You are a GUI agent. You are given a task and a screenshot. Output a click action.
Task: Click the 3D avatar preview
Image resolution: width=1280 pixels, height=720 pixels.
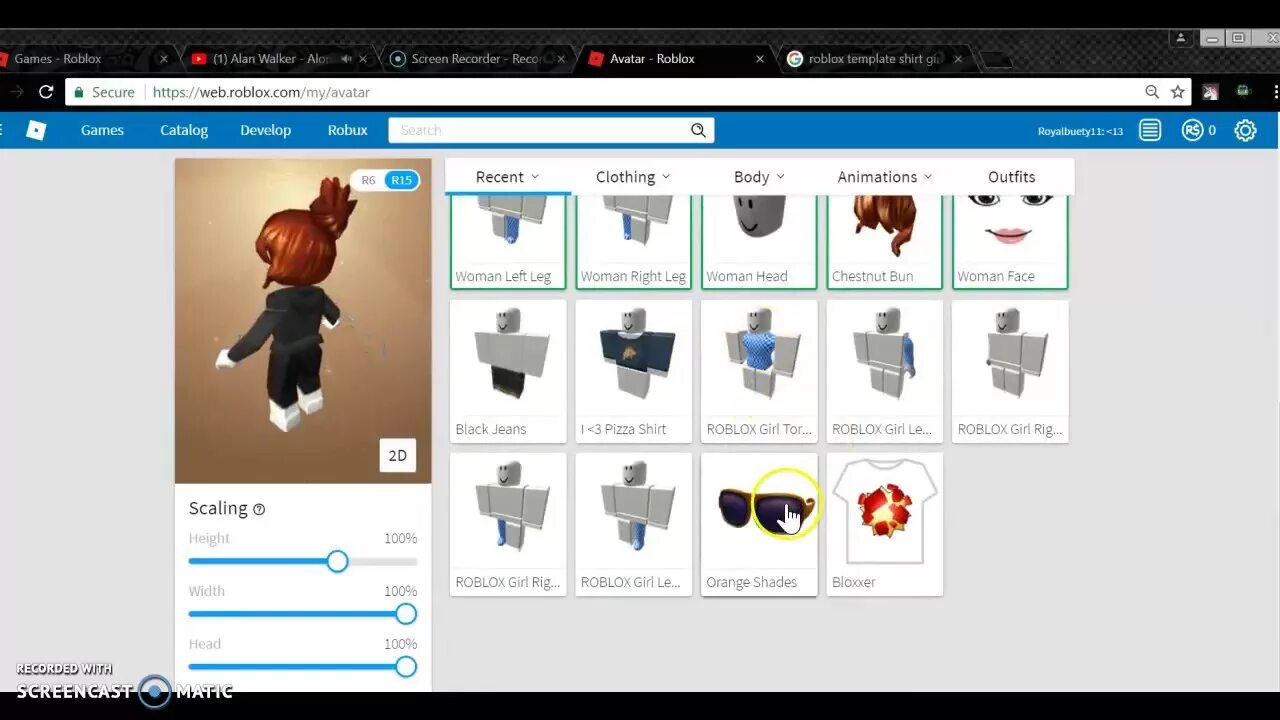pos(303,320)
